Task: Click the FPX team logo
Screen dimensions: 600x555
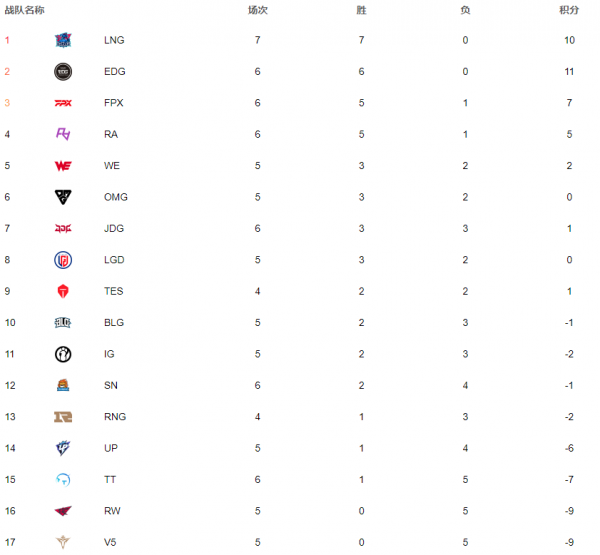Action: [x=63, y=103]
